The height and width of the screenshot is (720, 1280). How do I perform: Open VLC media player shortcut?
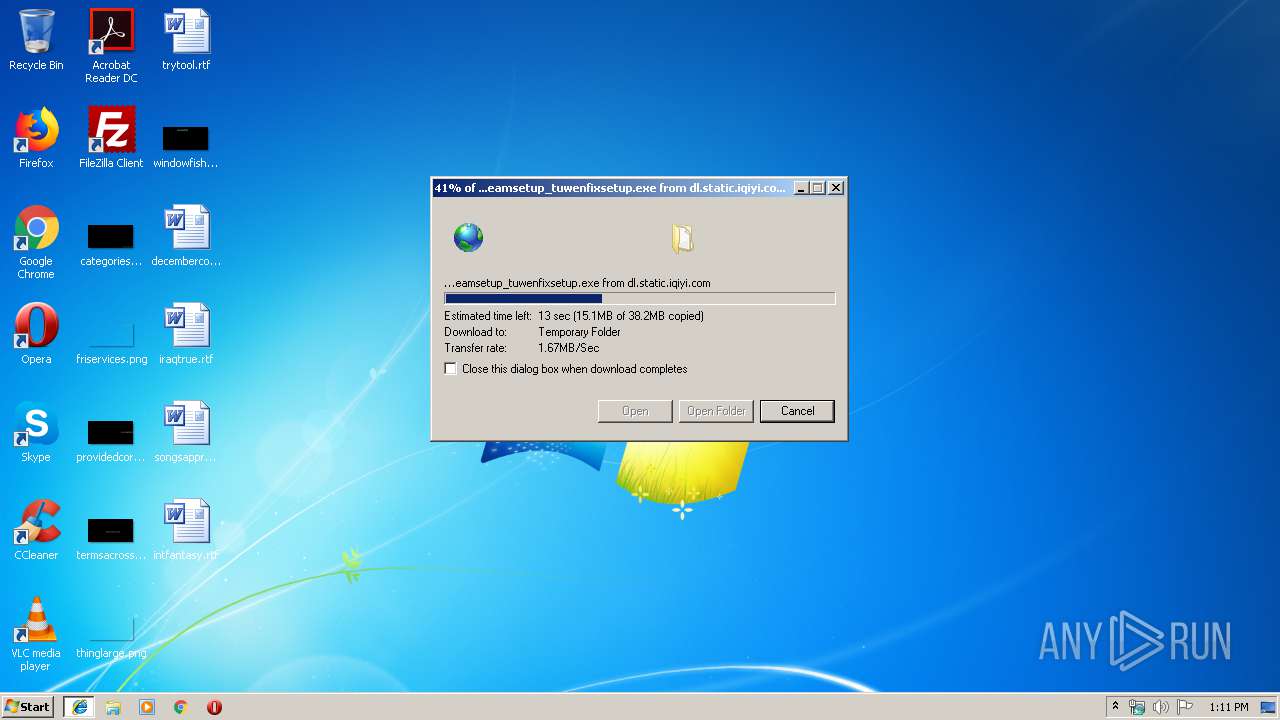(36, 634)
